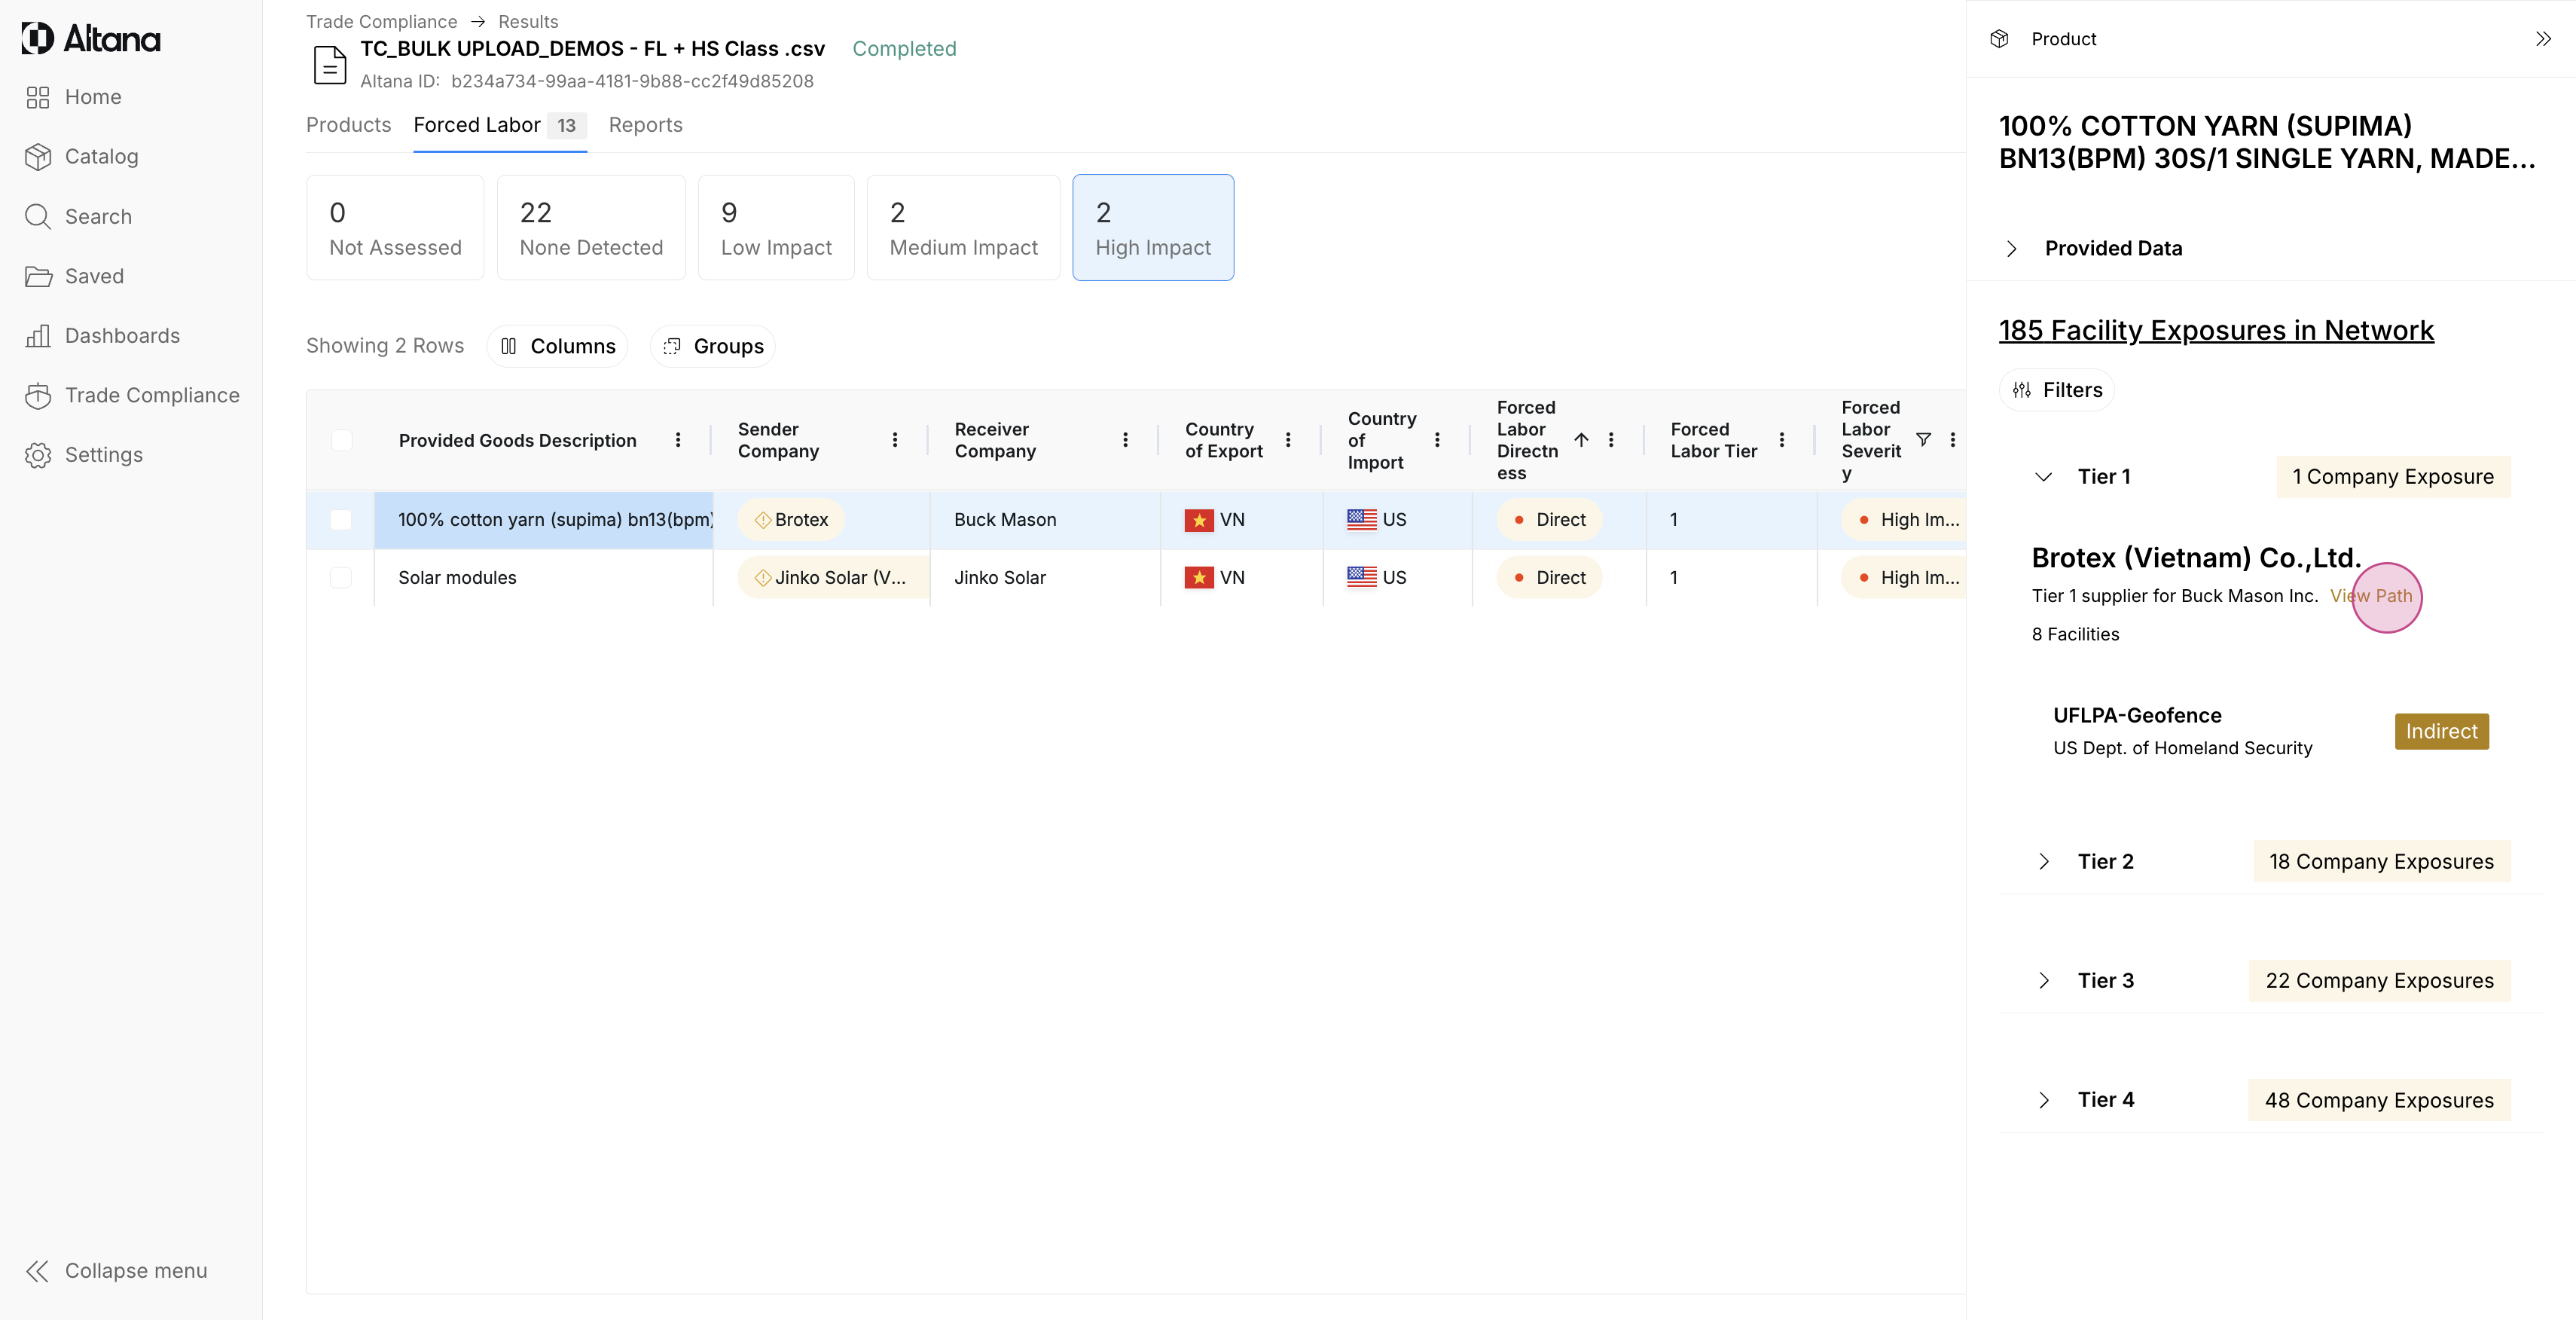Click View Path link for Brotex
Screen dimensions: 2576x1320
coord(2371,596)
